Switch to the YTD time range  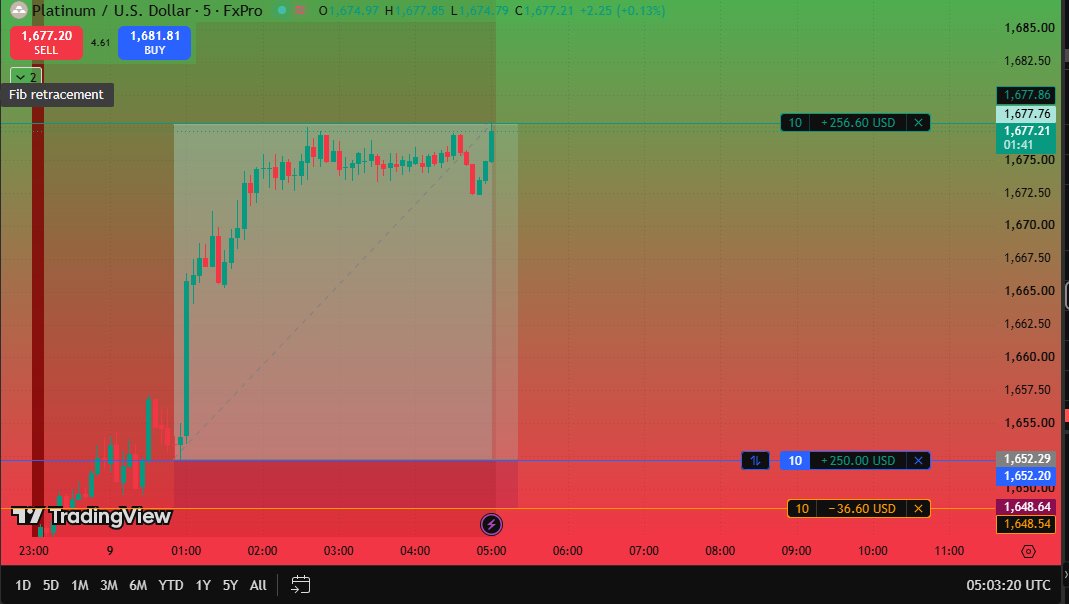coord(171,585)
